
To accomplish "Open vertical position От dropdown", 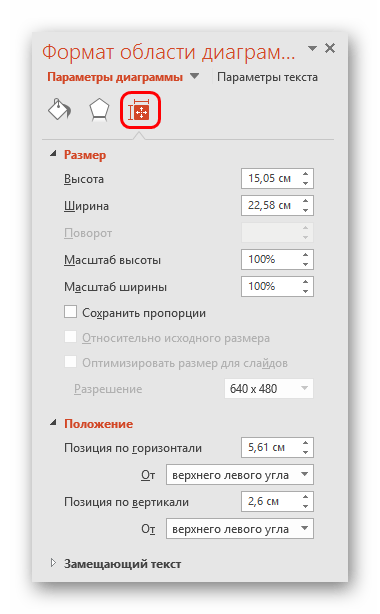I will coord(240,529).
